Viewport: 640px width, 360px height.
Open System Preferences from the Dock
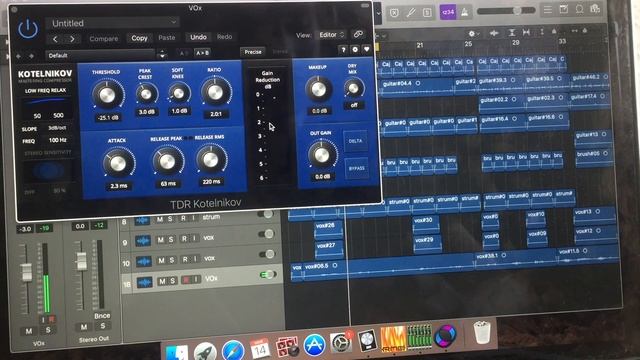340,343
